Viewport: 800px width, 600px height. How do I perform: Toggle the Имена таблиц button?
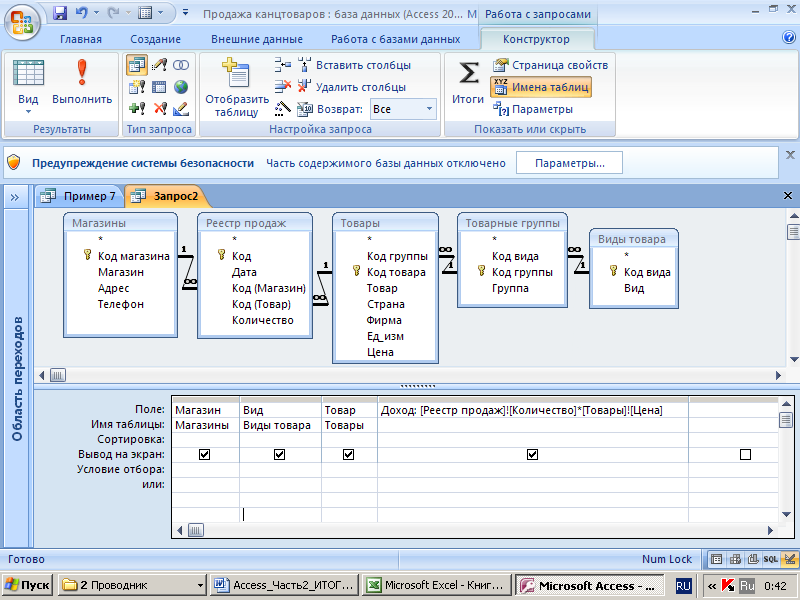[541, 87]
